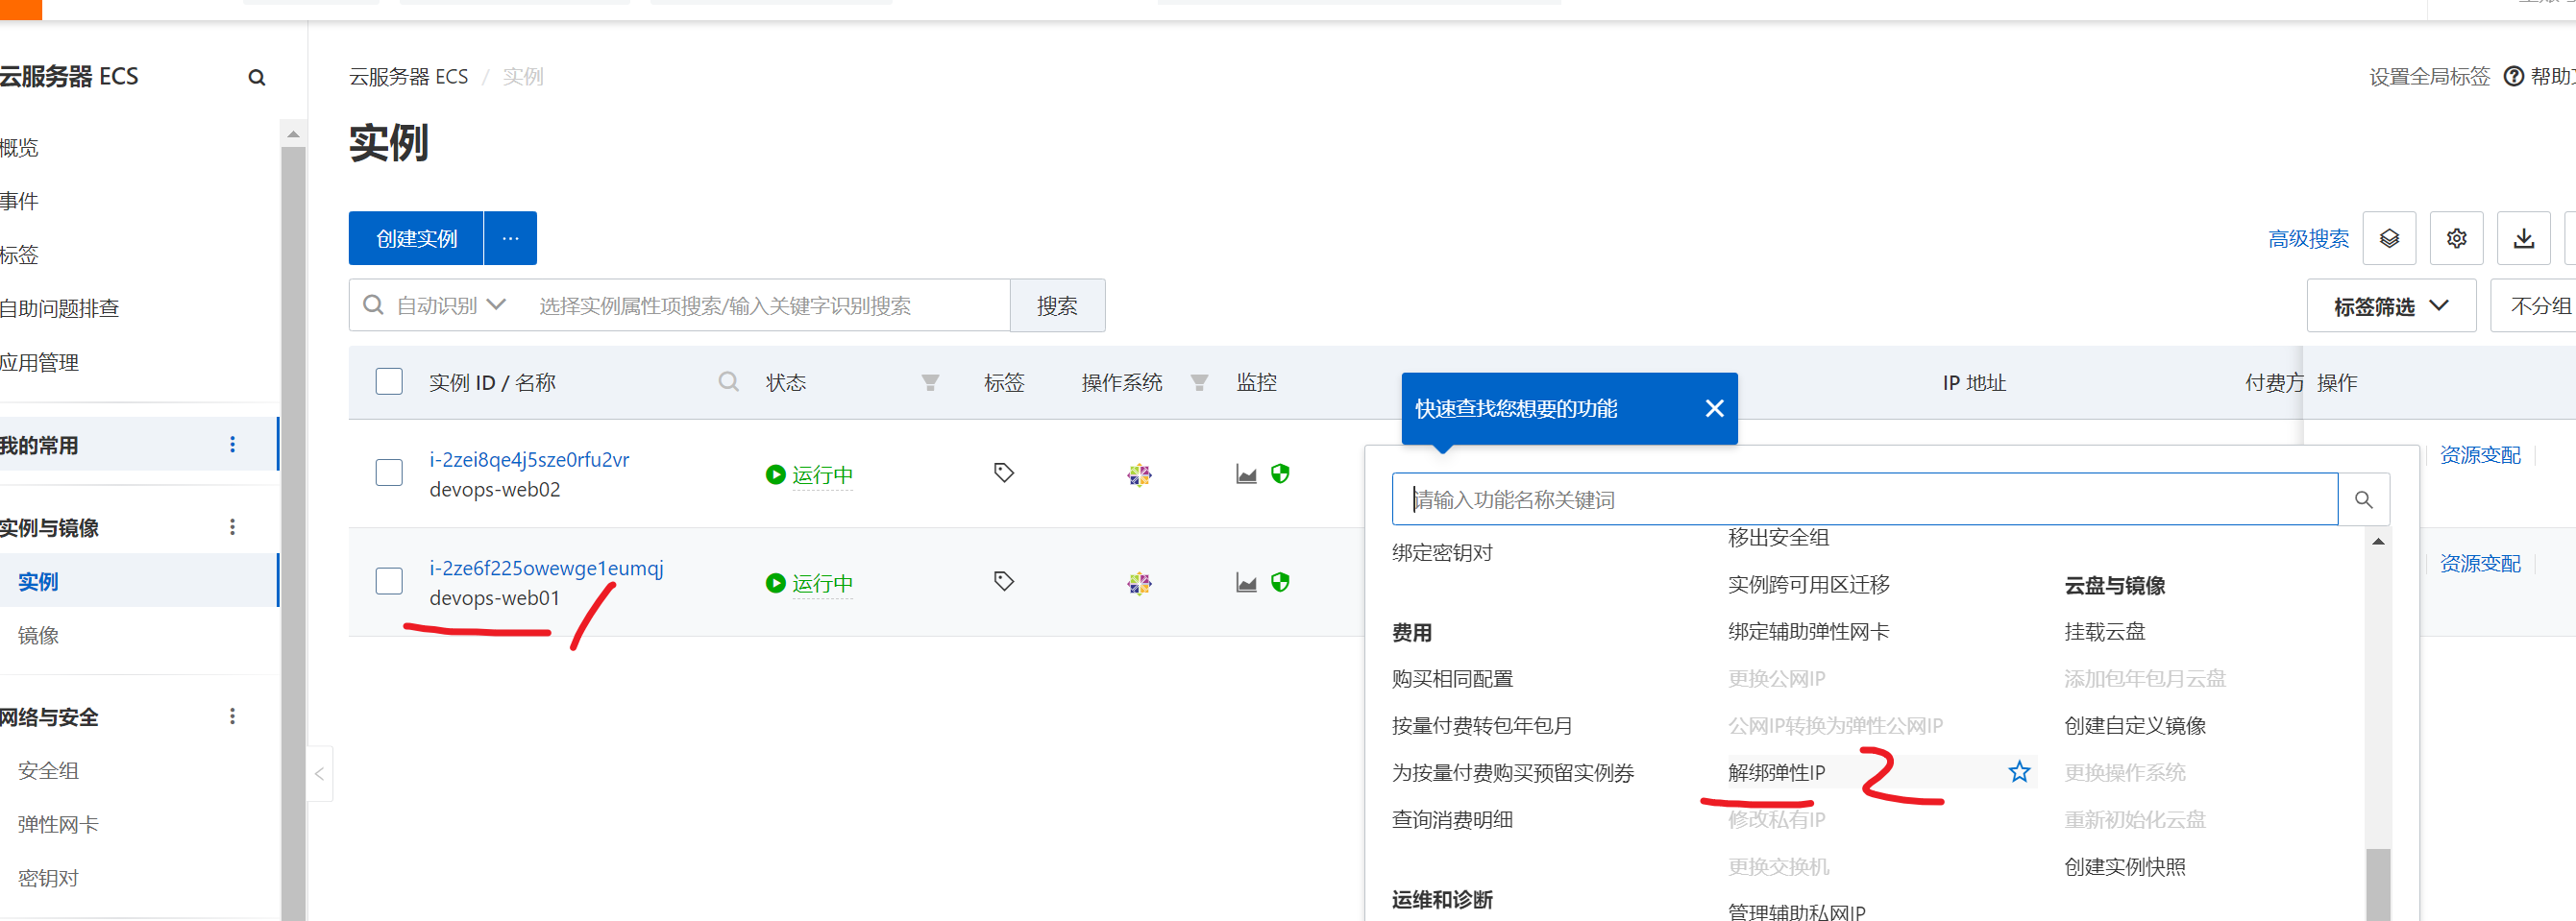Open monitoring chart icon for devops-web01

coord(1246,583)
